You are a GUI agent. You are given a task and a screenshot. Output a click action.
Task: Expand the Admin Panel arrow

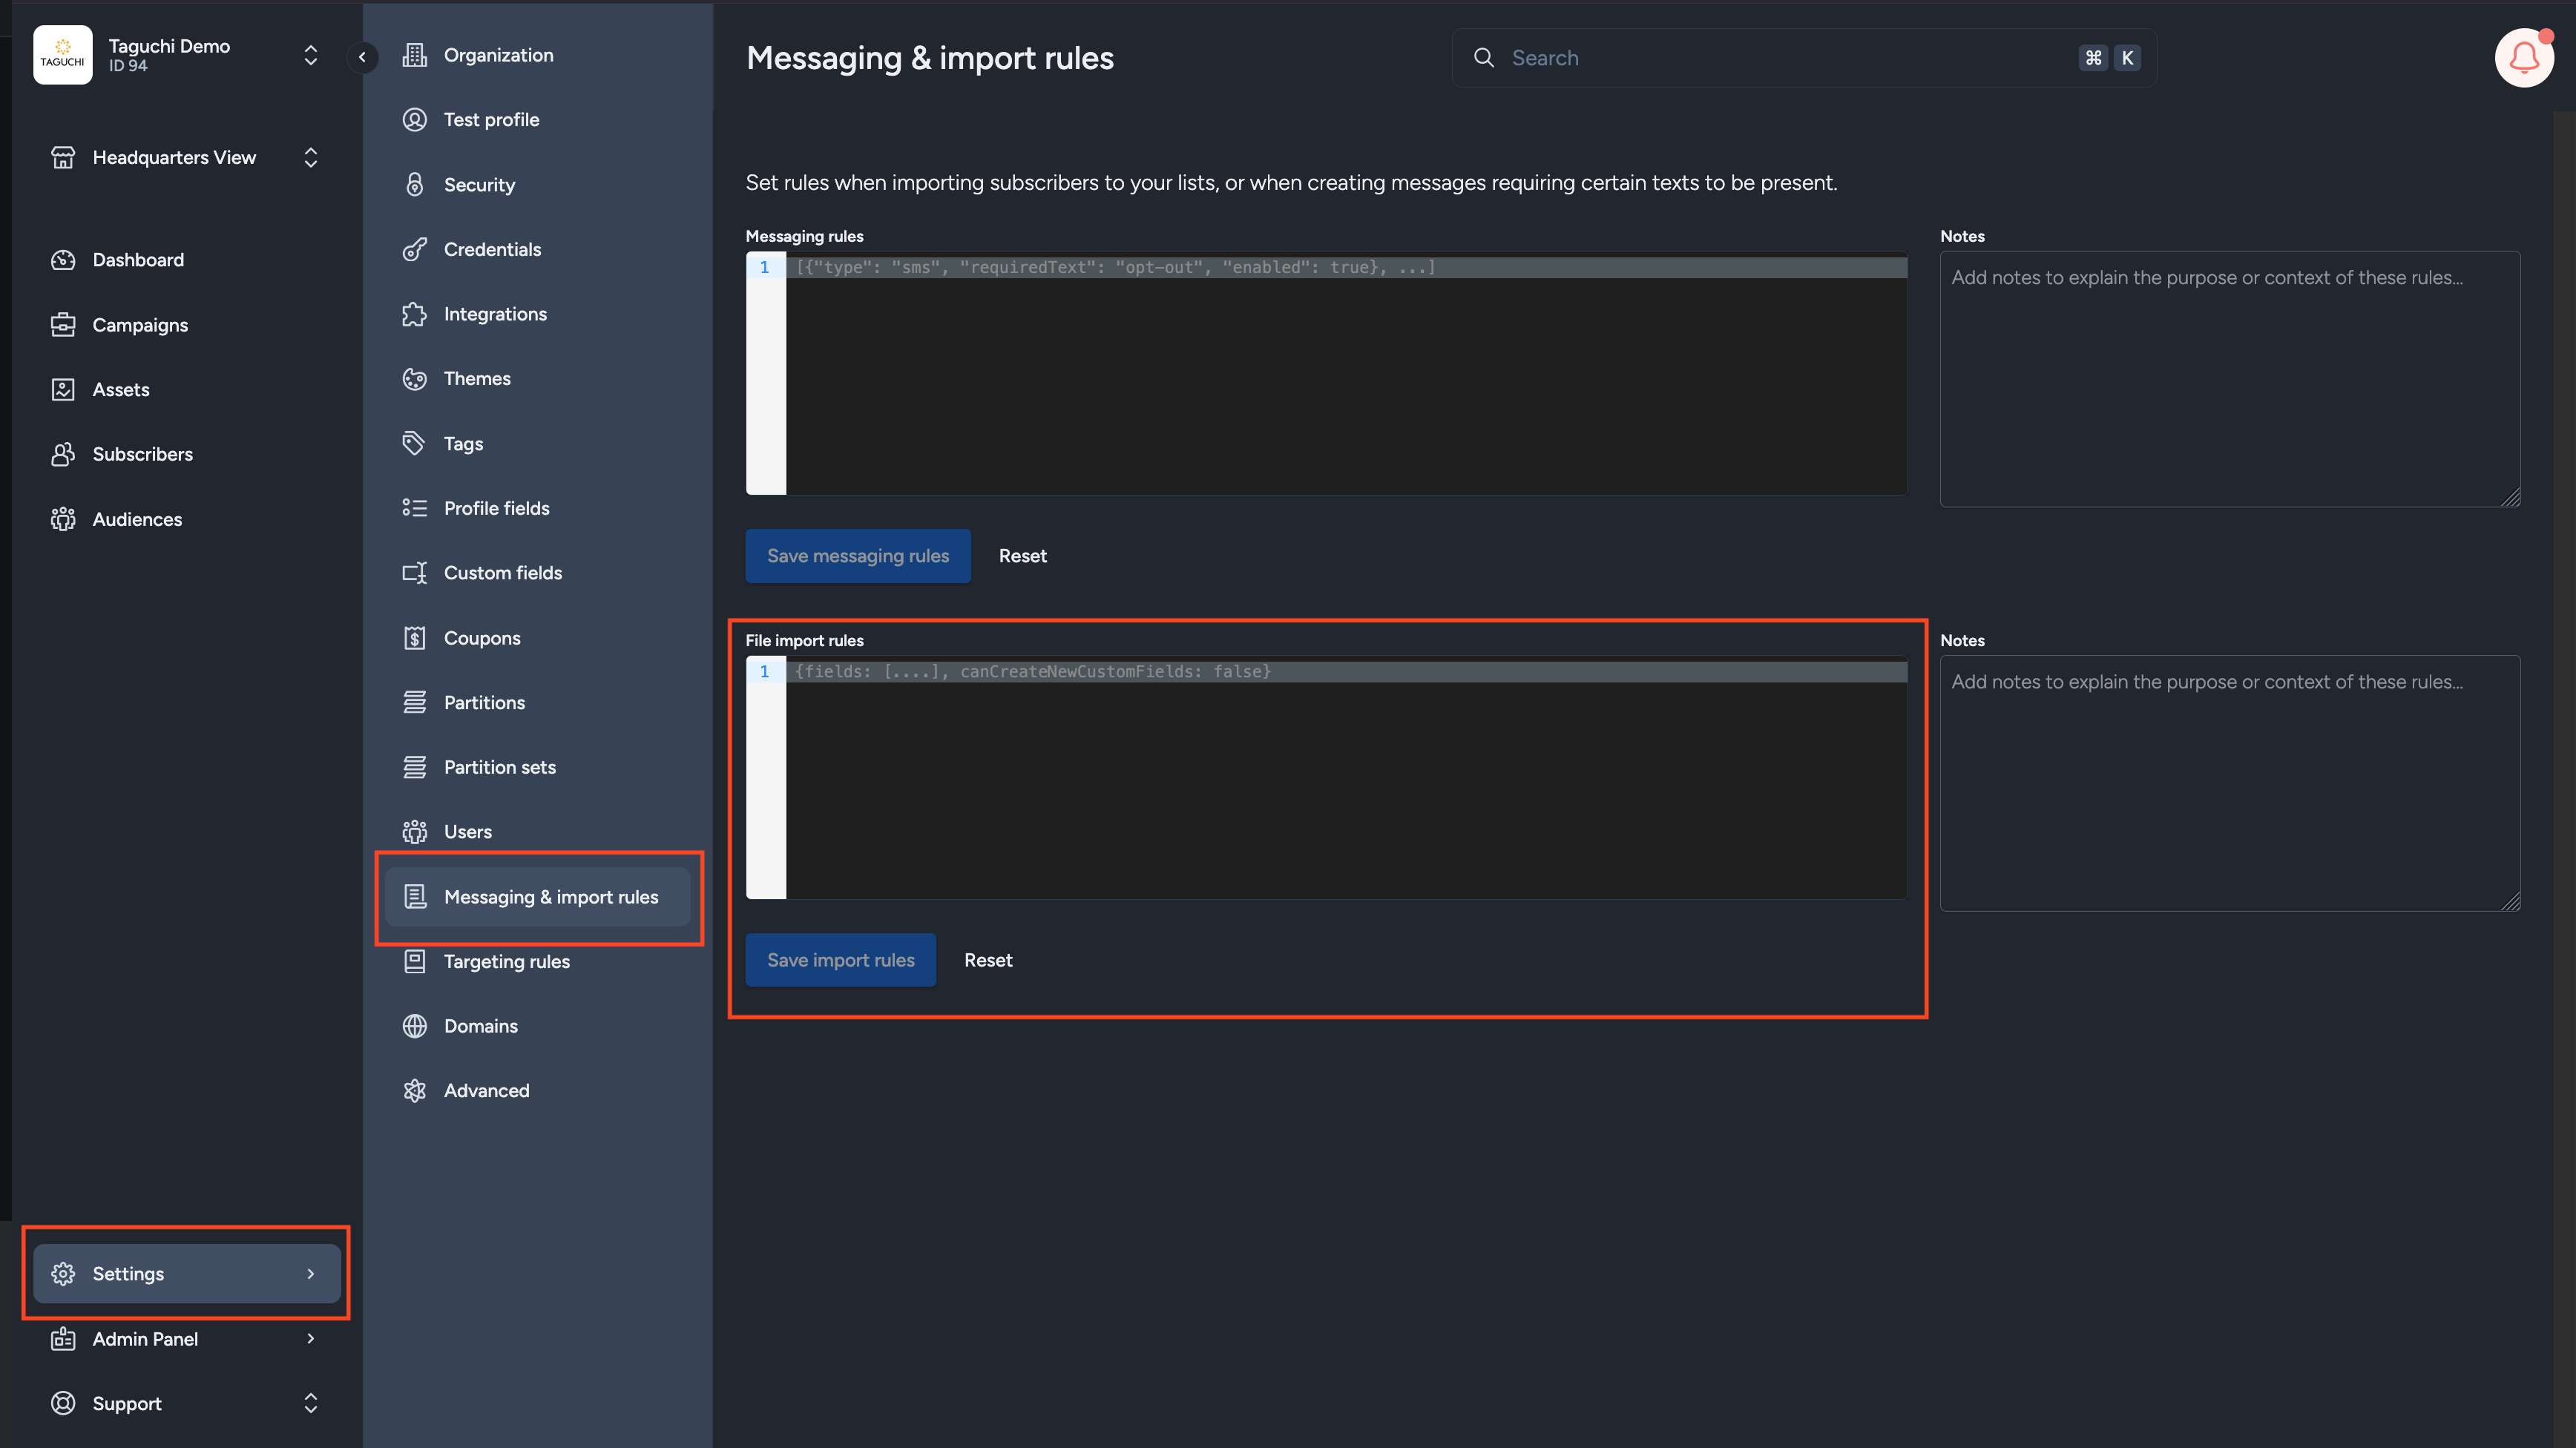tap(311, 1338)
